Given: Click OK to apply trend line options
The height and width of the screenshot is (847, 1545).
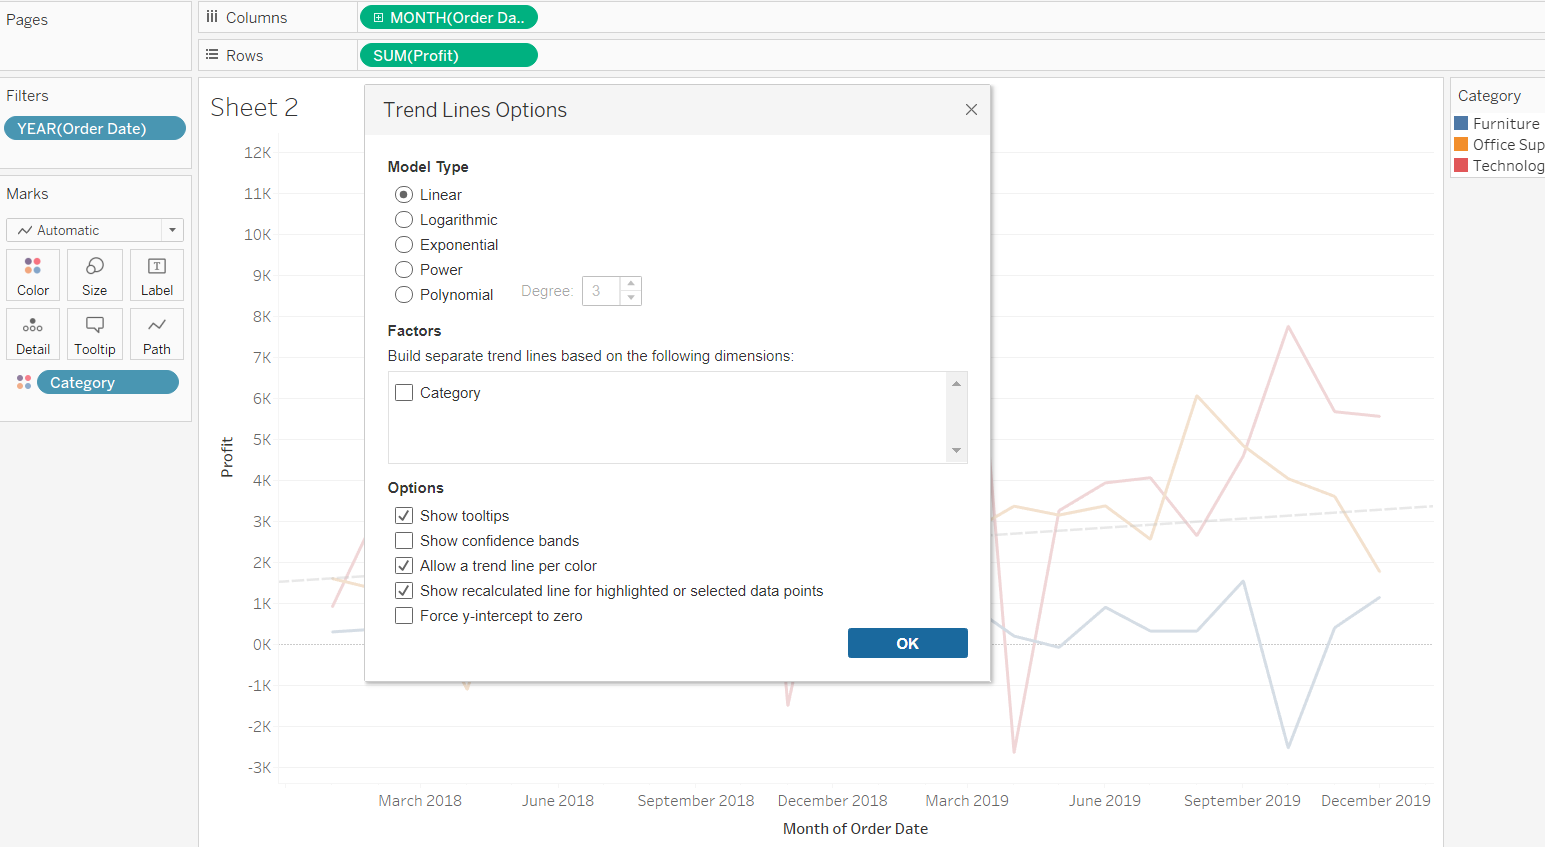Looking at the screenshot, I should (x=907, y=643).
